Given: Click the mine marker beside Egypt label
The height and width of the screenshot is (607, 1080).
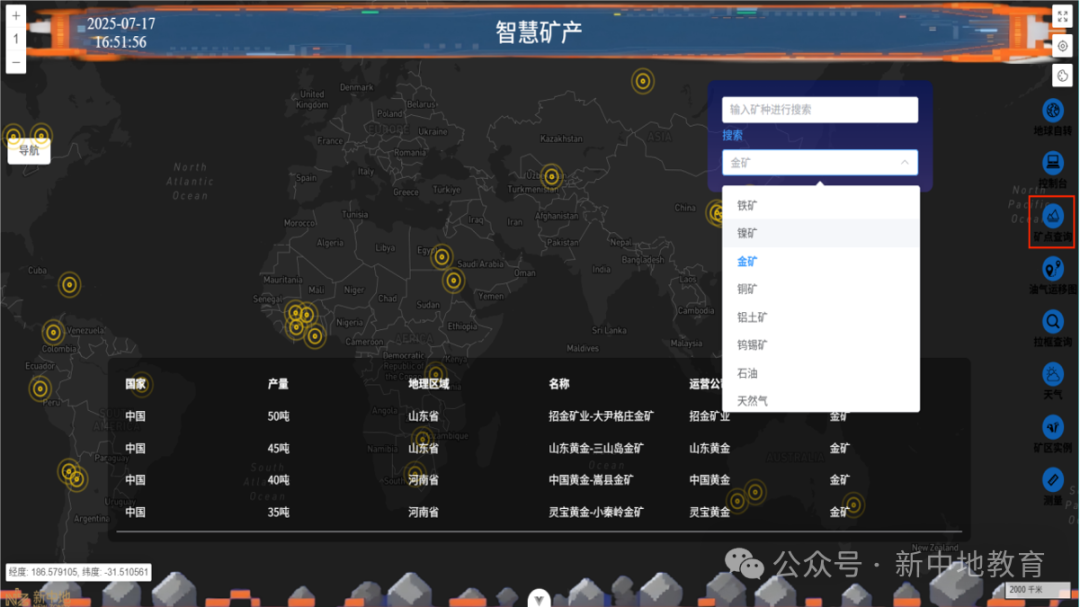Looking at the screenshot, I should [442, 257].
